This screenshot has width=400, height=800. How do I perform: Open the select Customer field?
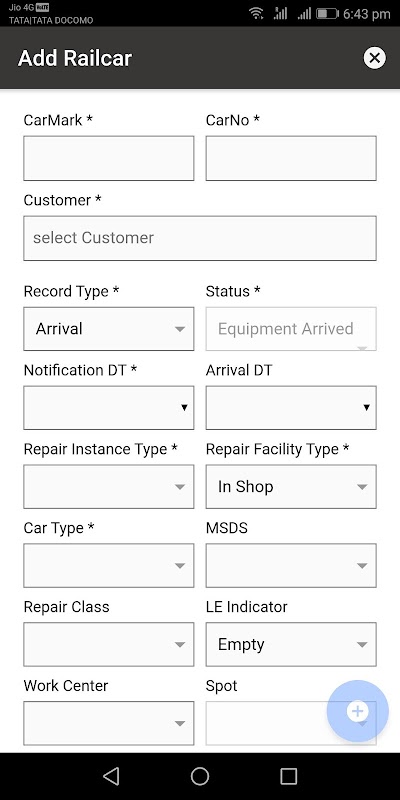point(200,238)
